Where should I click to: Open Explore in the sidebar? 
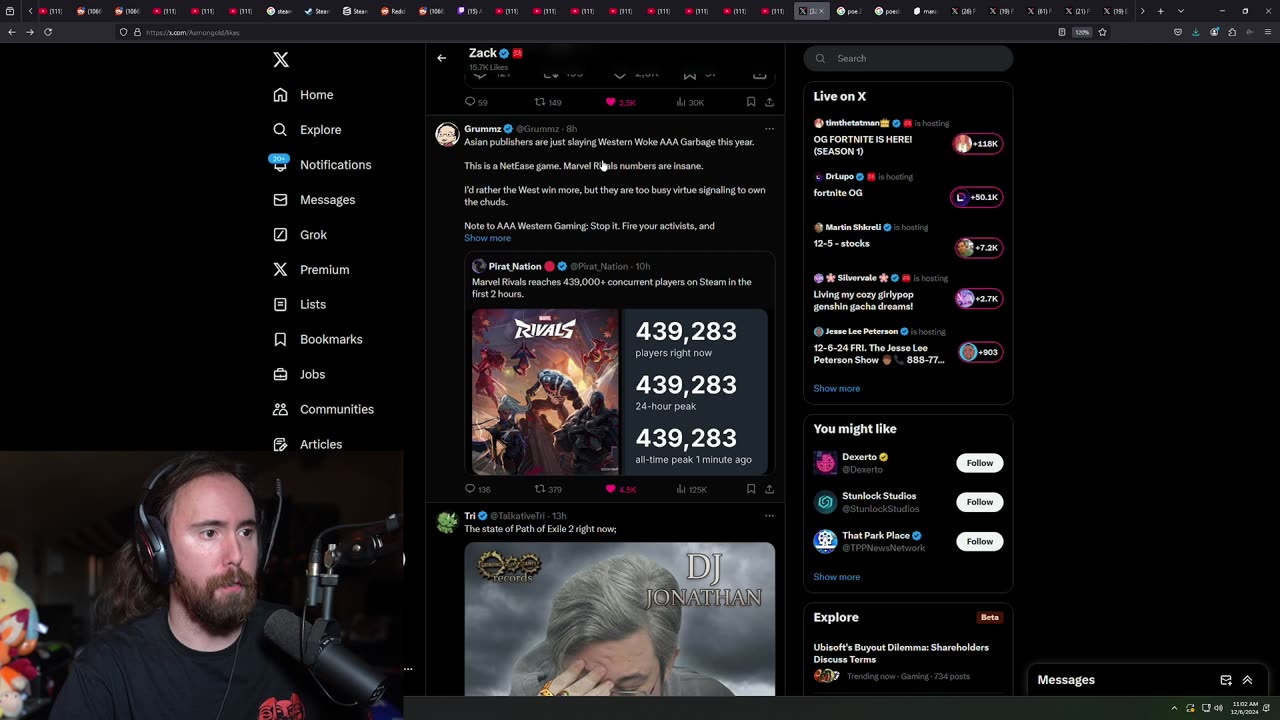point(307,130)
